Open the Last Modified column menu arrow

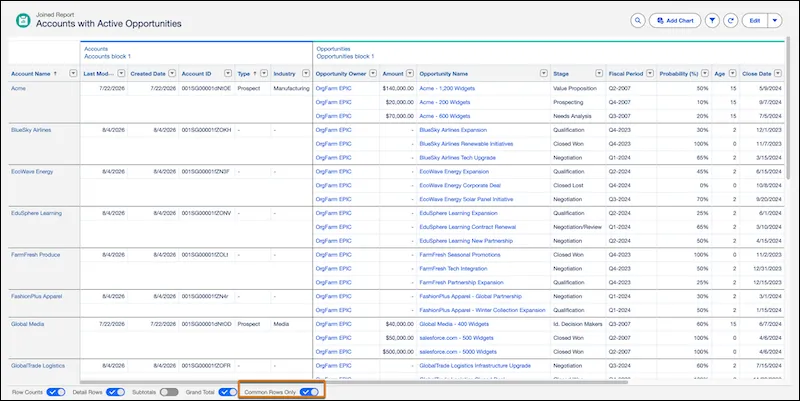[x=121, y=73]
